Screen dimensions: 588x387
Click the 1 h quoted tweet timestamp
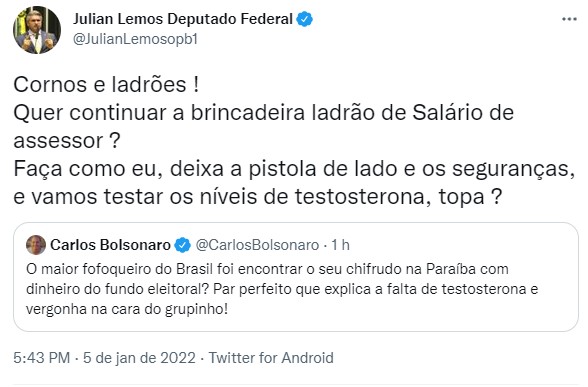340,245
